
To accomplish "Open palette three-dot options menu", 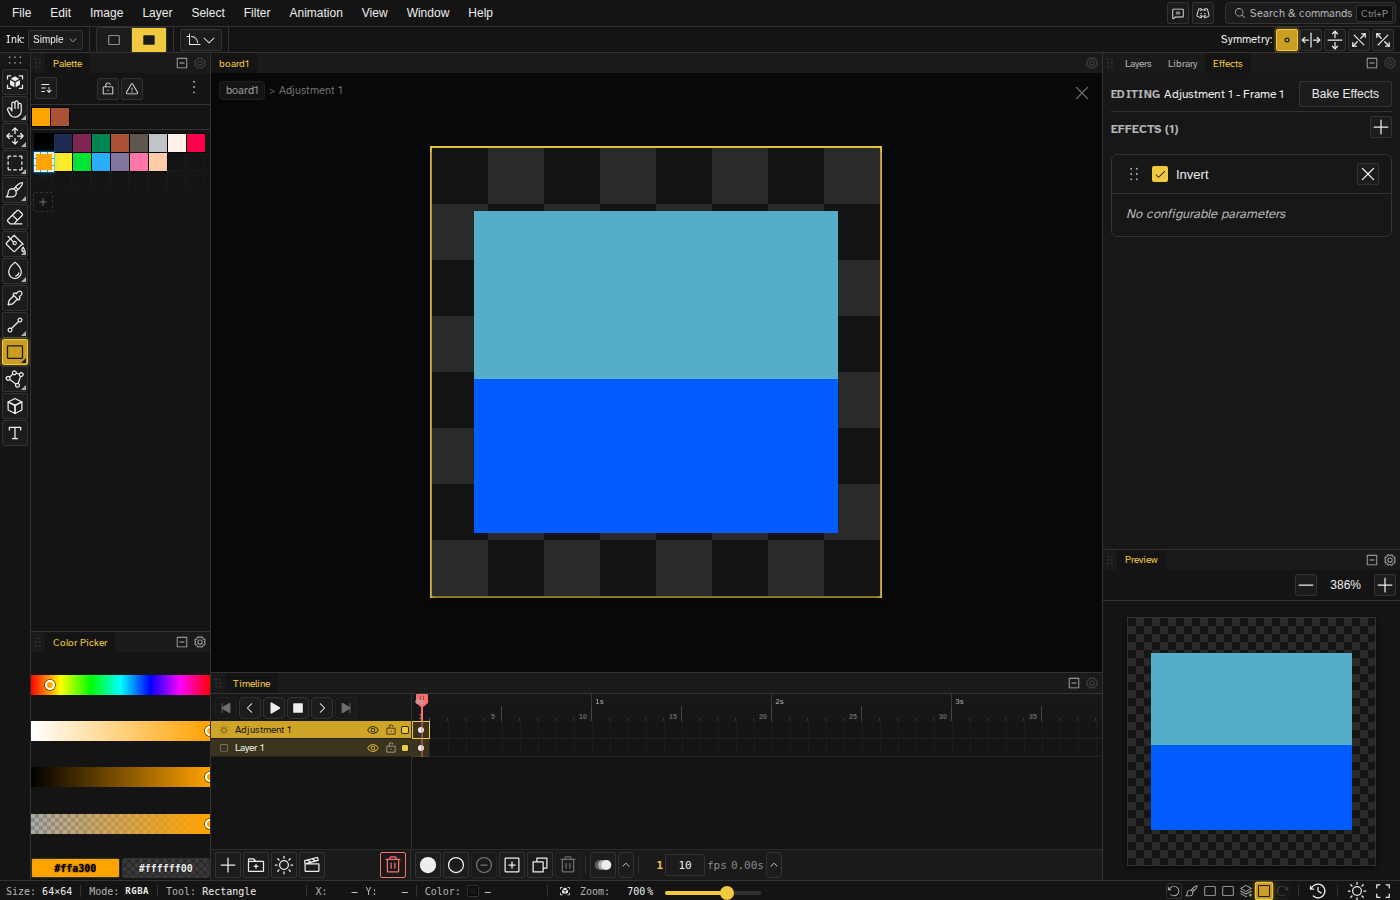I will 194,88.
